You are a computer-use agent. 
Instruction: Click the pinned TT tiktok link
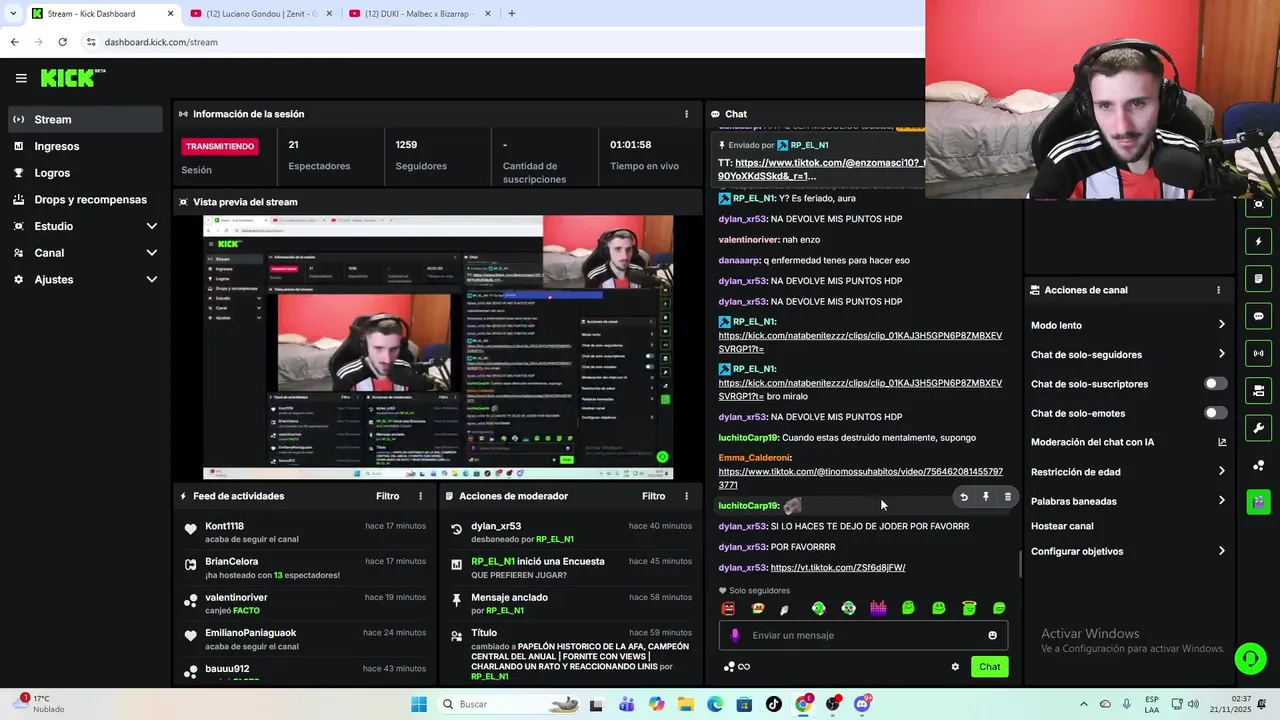822,169
